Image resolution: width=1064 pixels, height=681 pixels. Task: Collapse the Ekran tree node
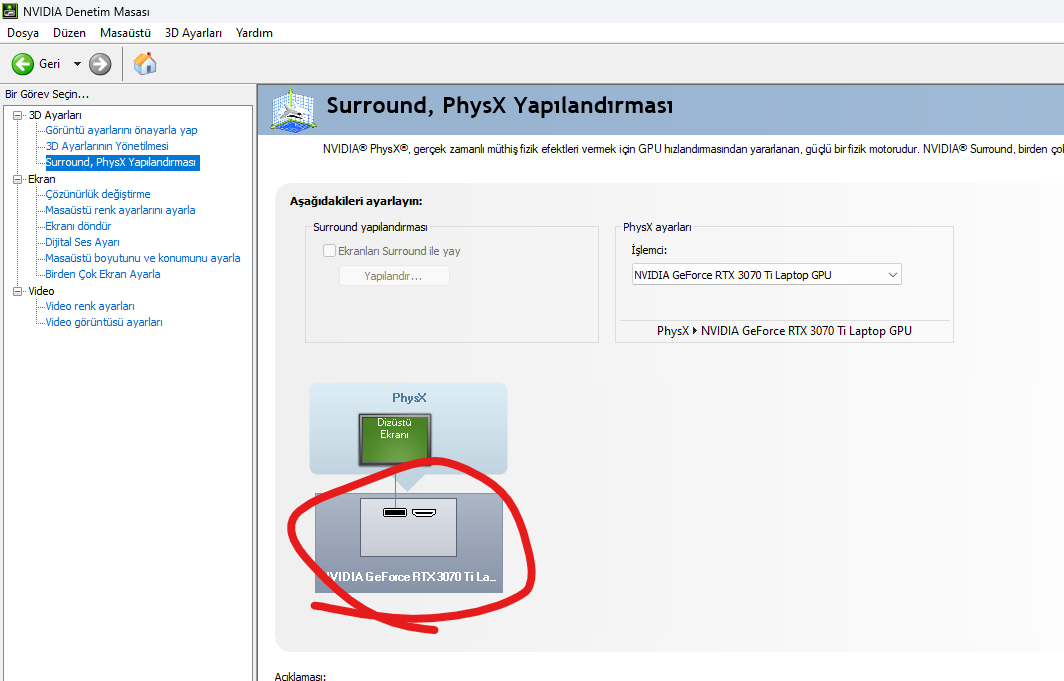[18, 180]
